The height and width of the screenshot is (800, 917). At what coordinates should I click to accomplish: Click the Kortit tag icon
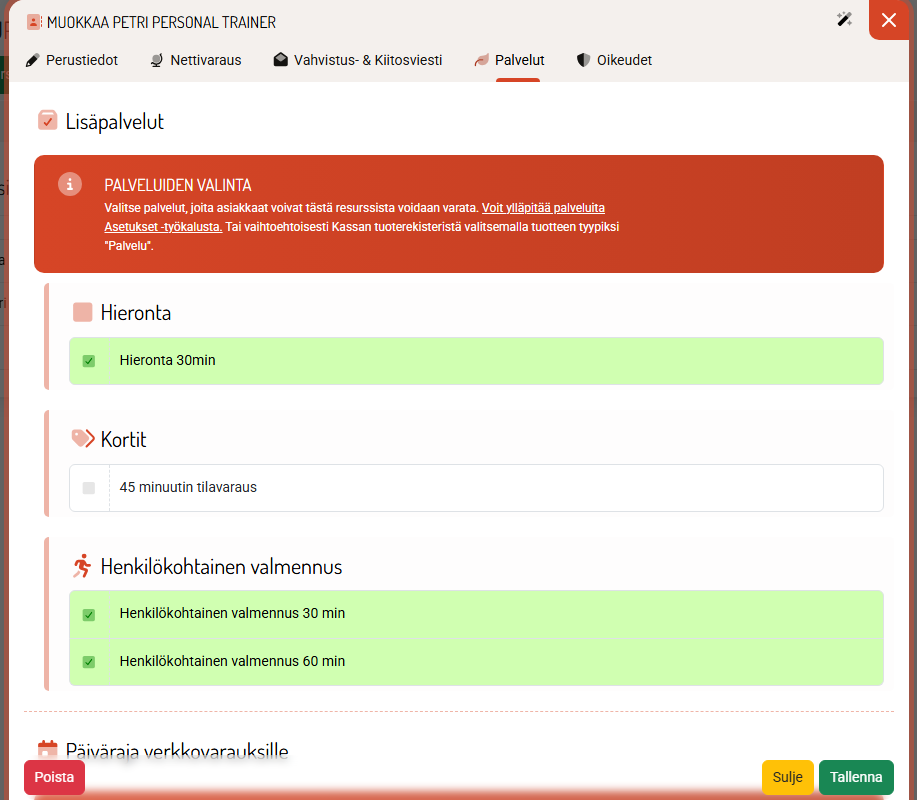click(83, 439)
